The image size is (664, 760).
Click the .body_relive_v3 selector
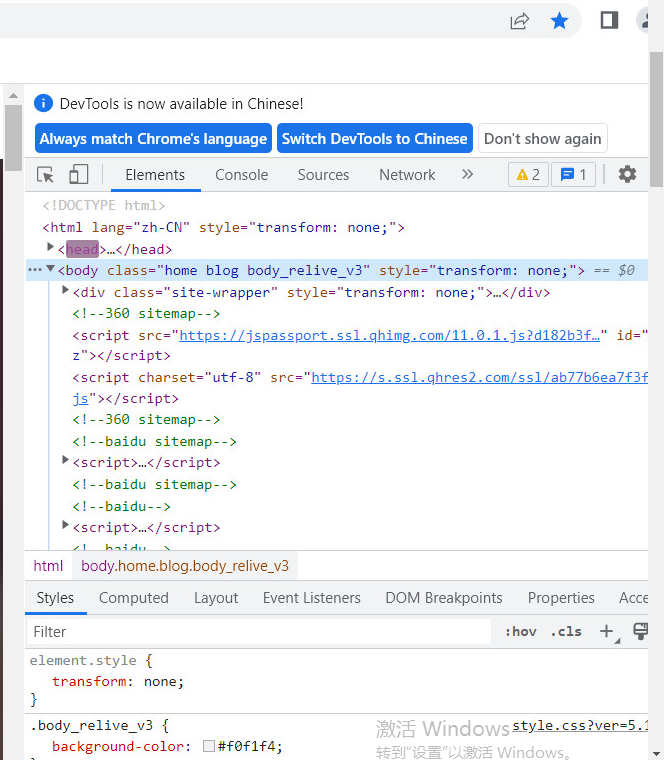click(x=92, y=725)
